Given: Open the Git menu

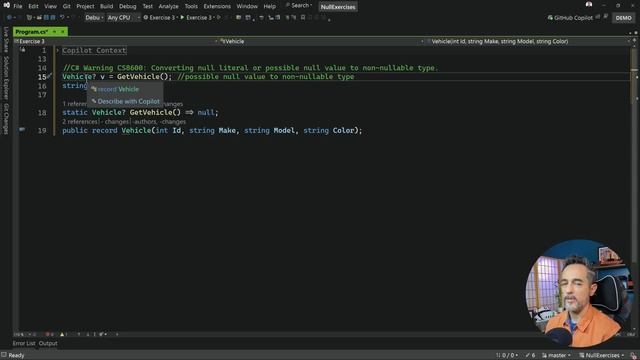Looking at the screenshot, I should (x=67, y=6).
